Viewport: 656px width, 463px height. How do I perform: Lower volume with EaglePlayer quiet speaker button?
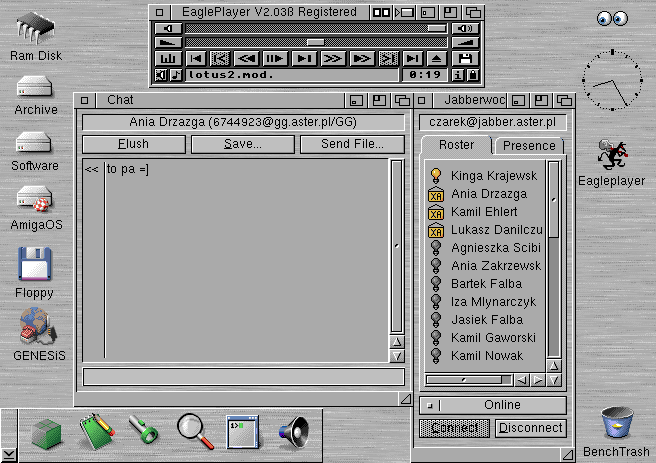pos(168,28)
